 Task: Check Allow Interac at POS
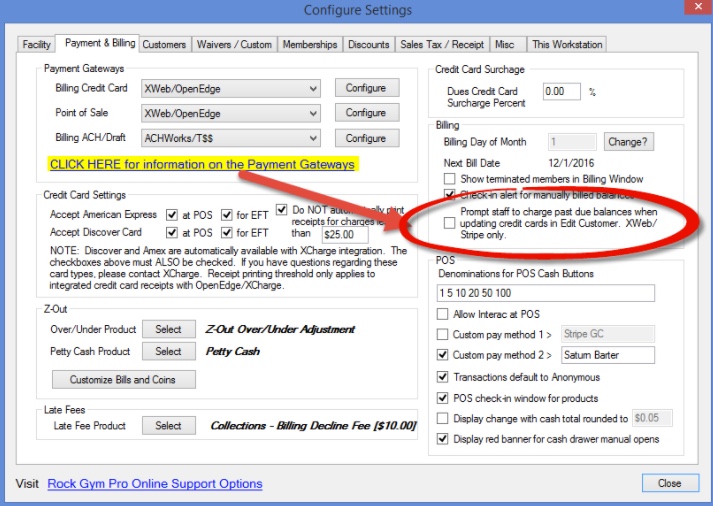[442, 314]
